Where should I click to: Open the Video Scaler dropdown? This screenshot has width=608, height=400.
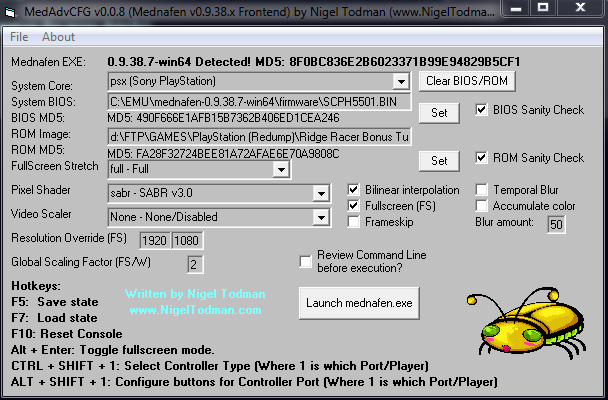click(321, 216)
